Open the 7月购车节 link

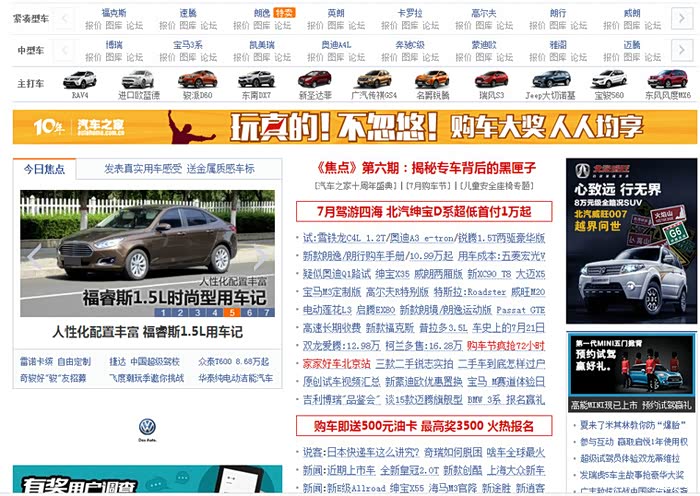pyautogui.click(x=428, y=186)
